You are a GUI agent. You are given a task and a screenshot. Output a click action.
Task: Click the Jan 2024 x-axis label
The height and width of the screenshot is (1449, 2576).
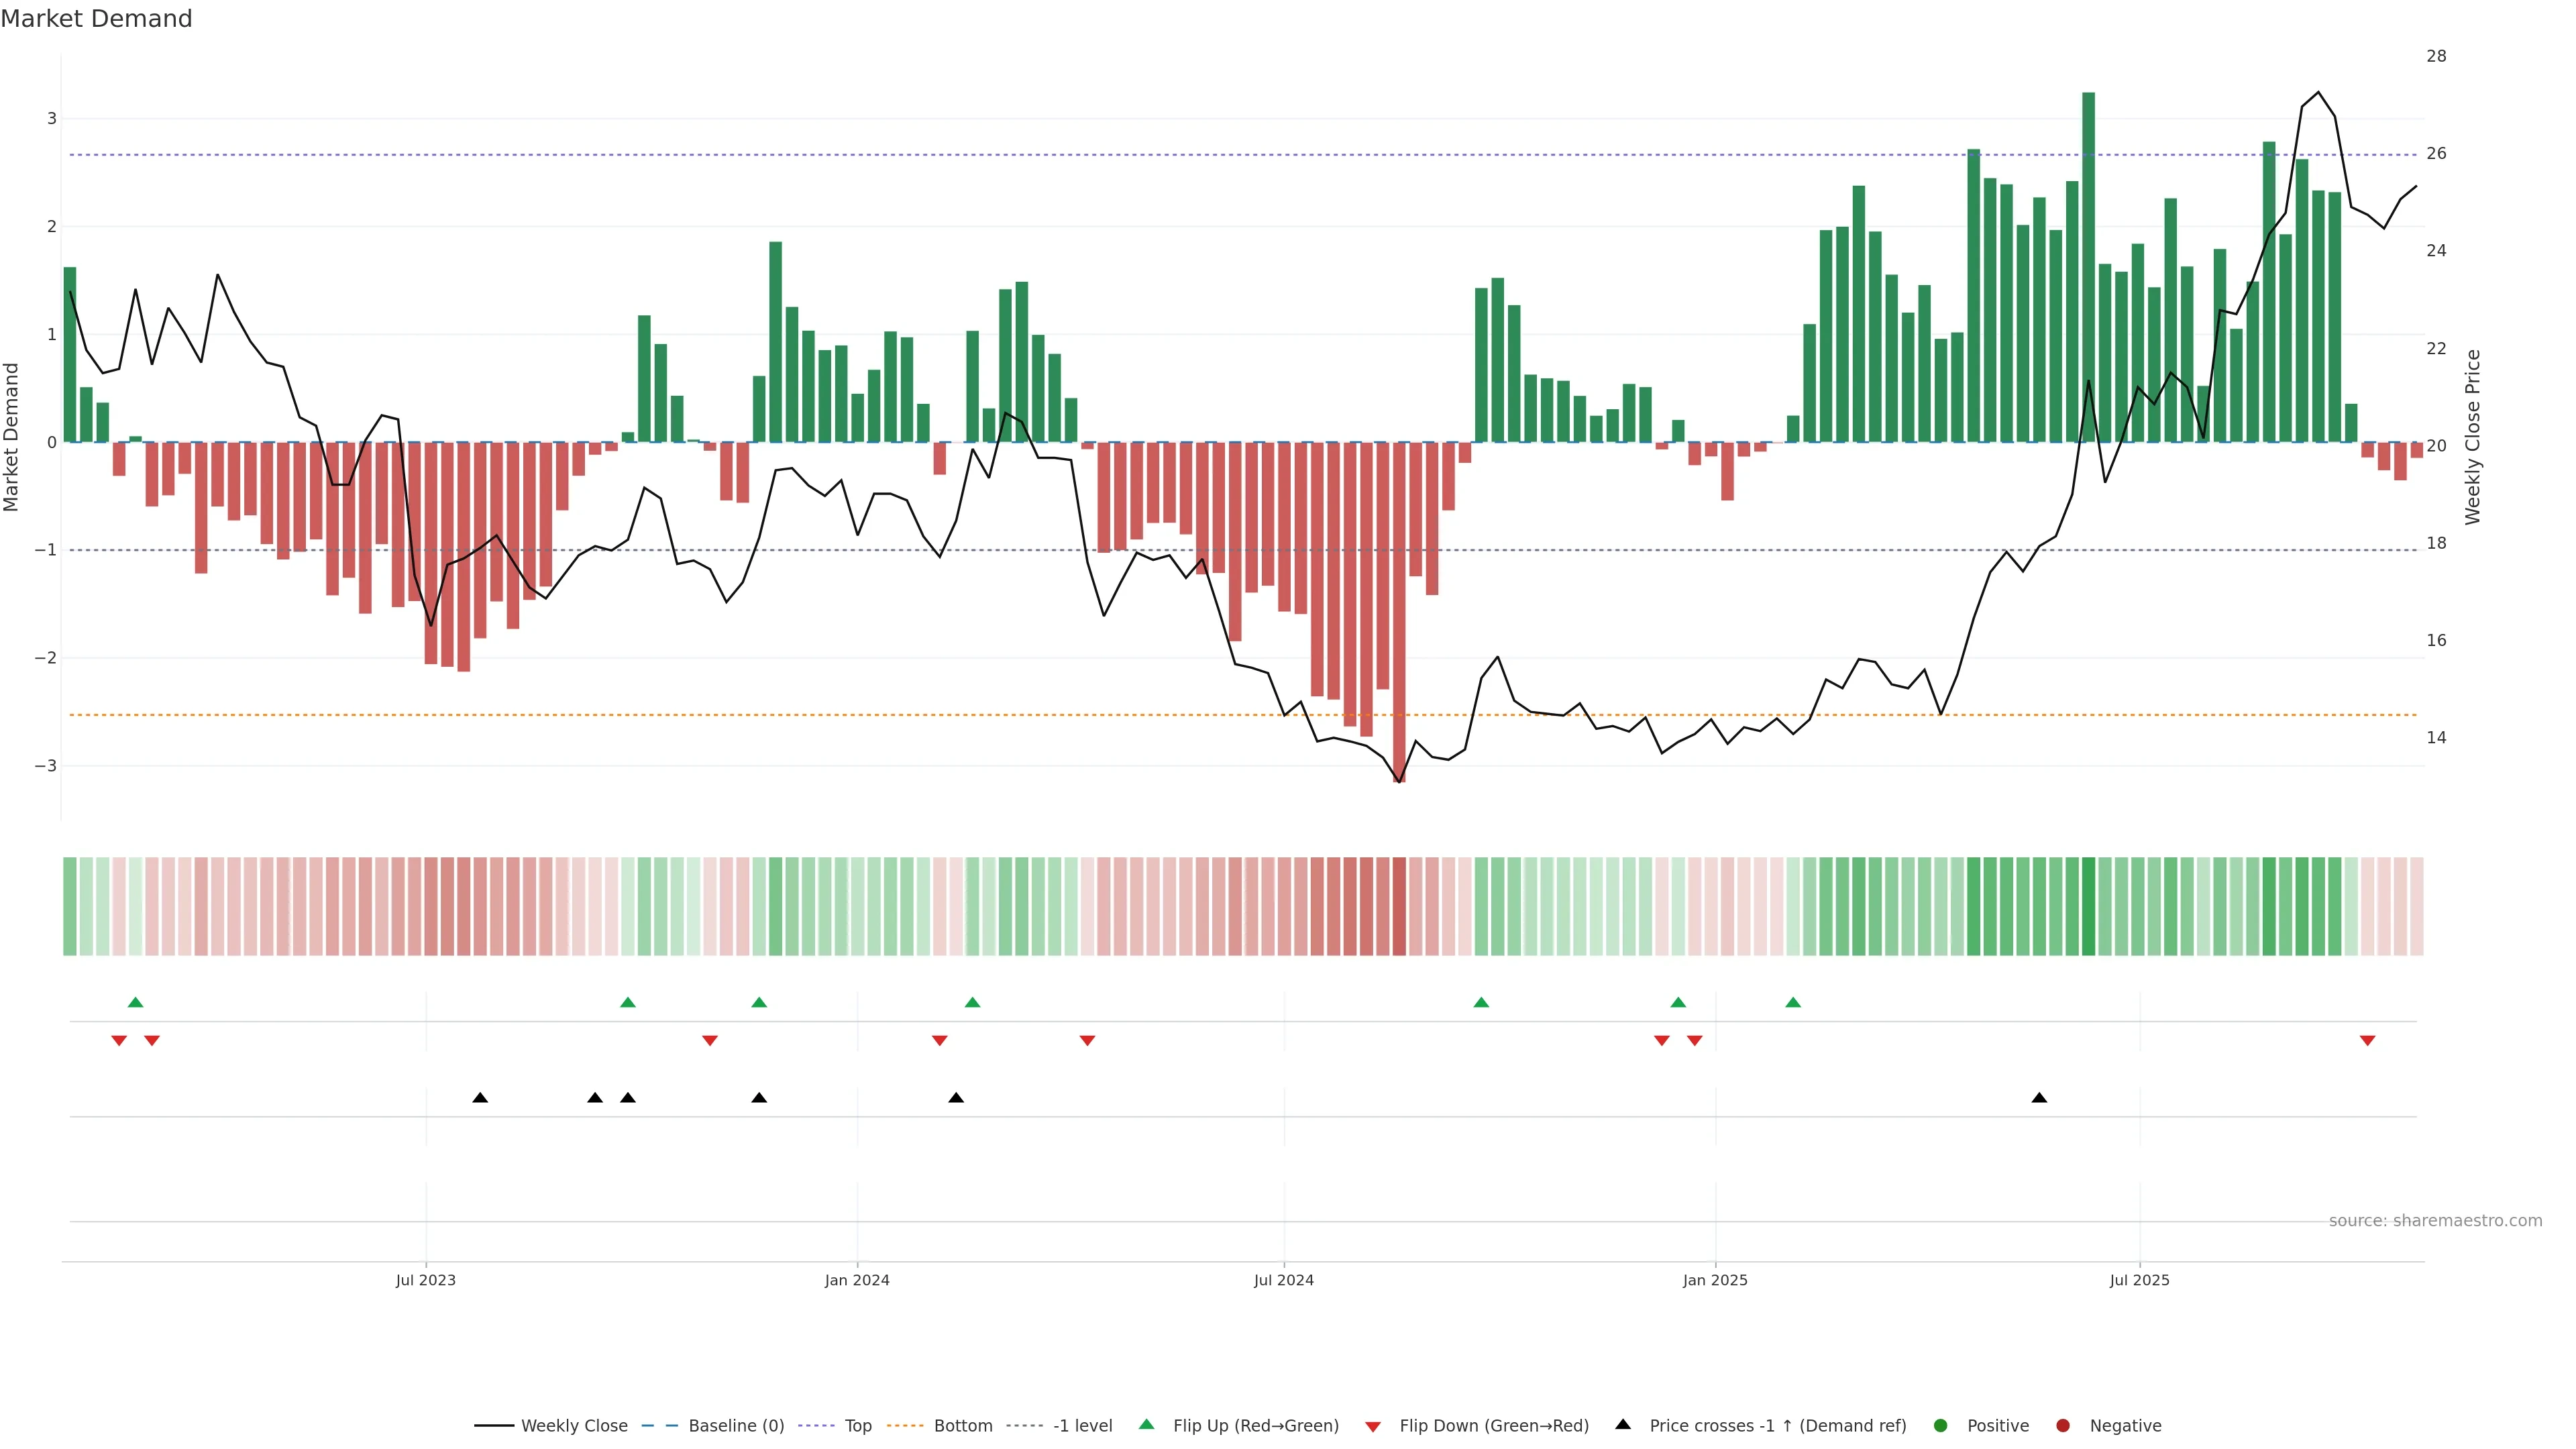[x=857, y=1281]
